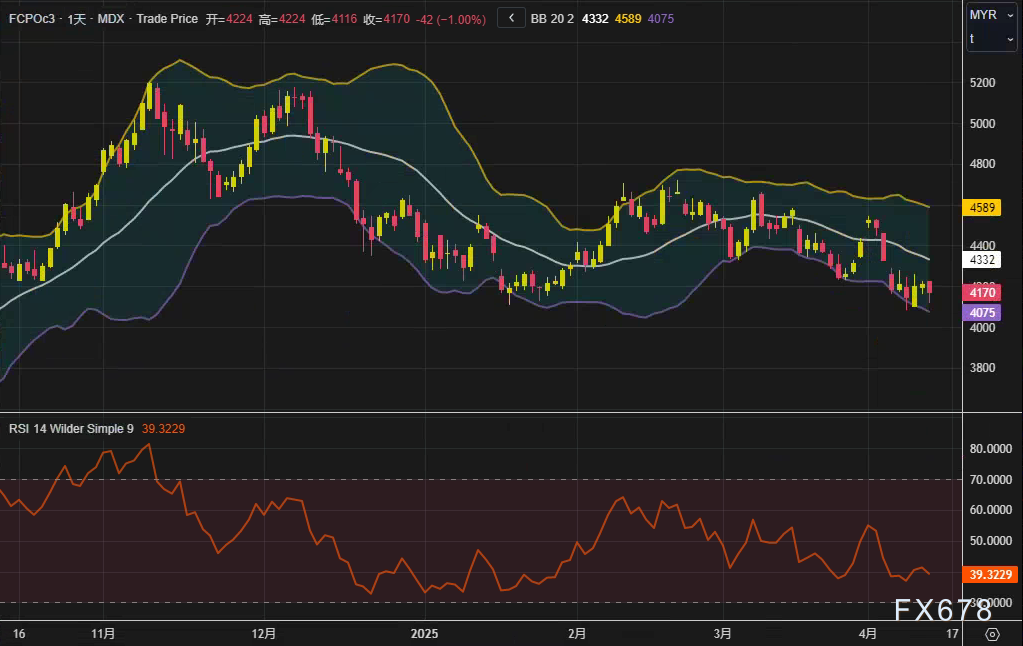The image size is (1023, 646).
Task: Collapse the legend with the left chevron
Action: tap(511, 18)
